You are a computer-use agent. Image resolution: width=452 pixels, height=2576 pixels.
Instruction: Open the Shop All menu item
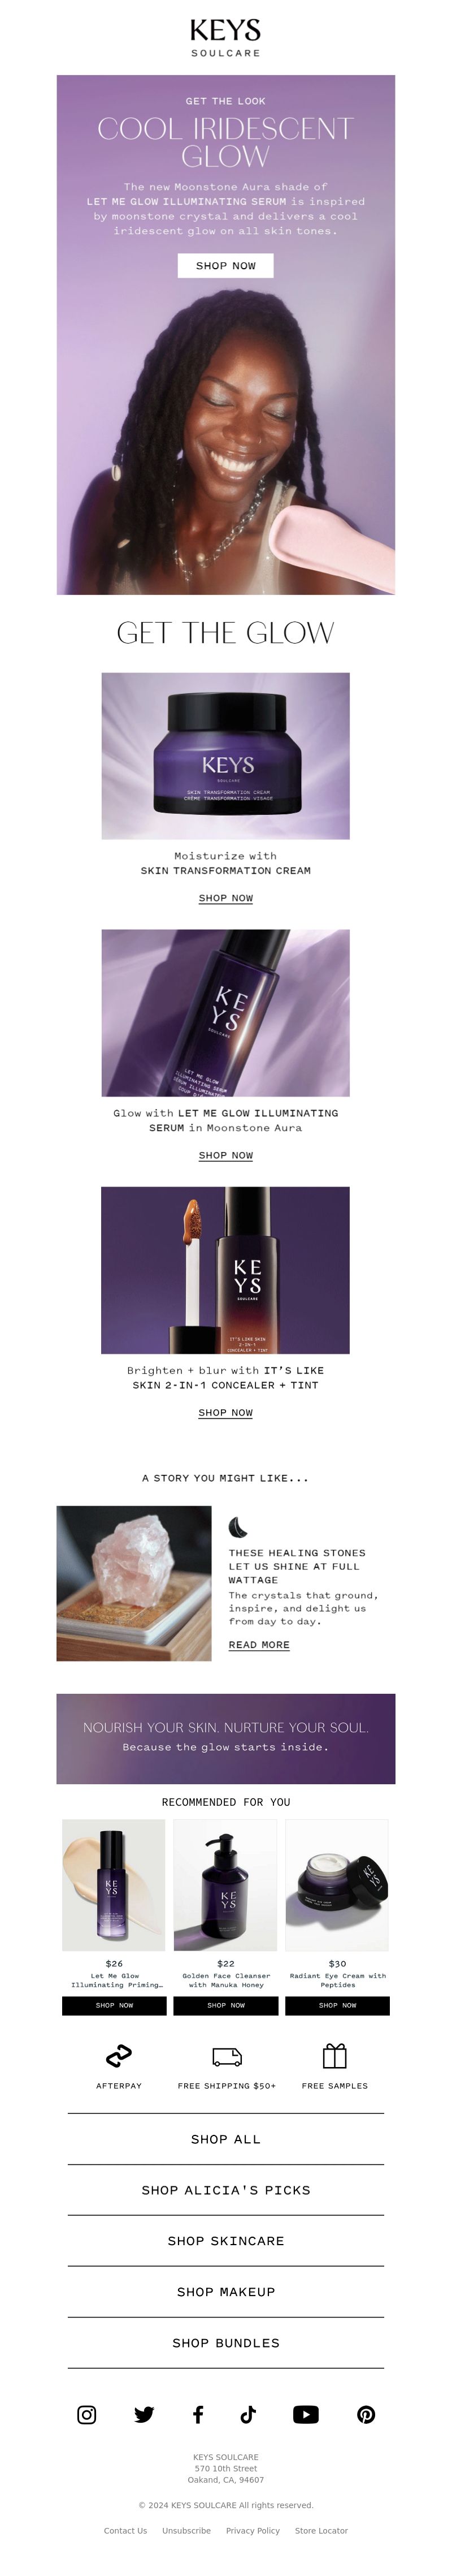pyautogui.click(x=226, y=2138)
